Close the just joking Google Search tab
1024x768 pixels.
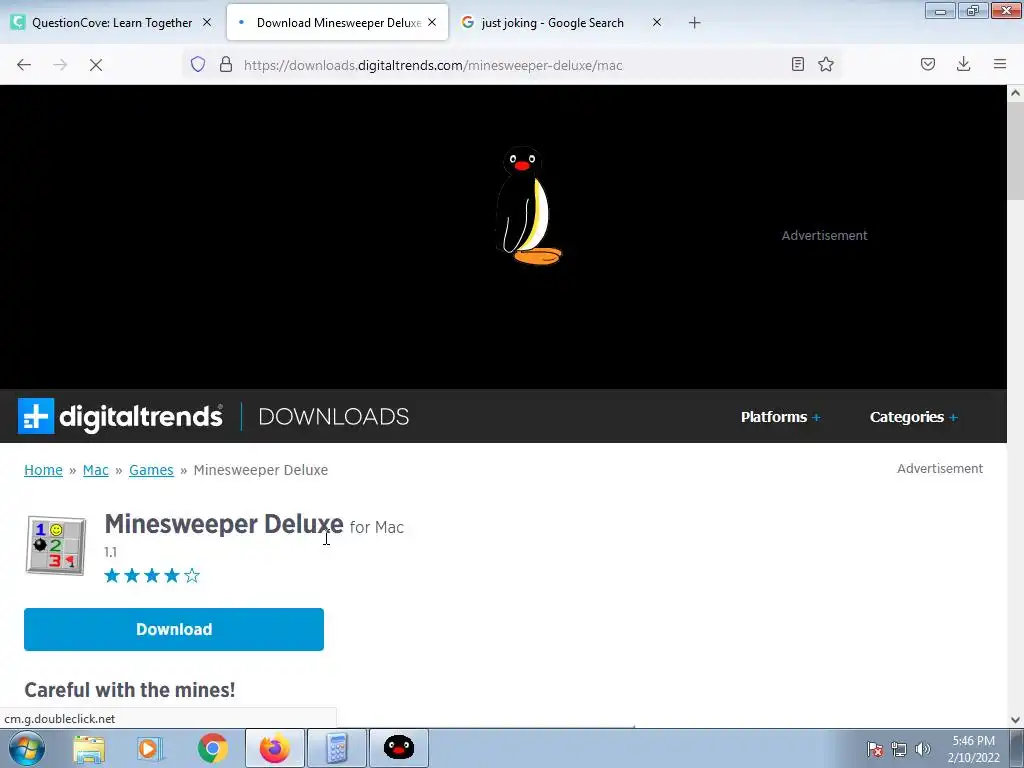pos(657,22)
